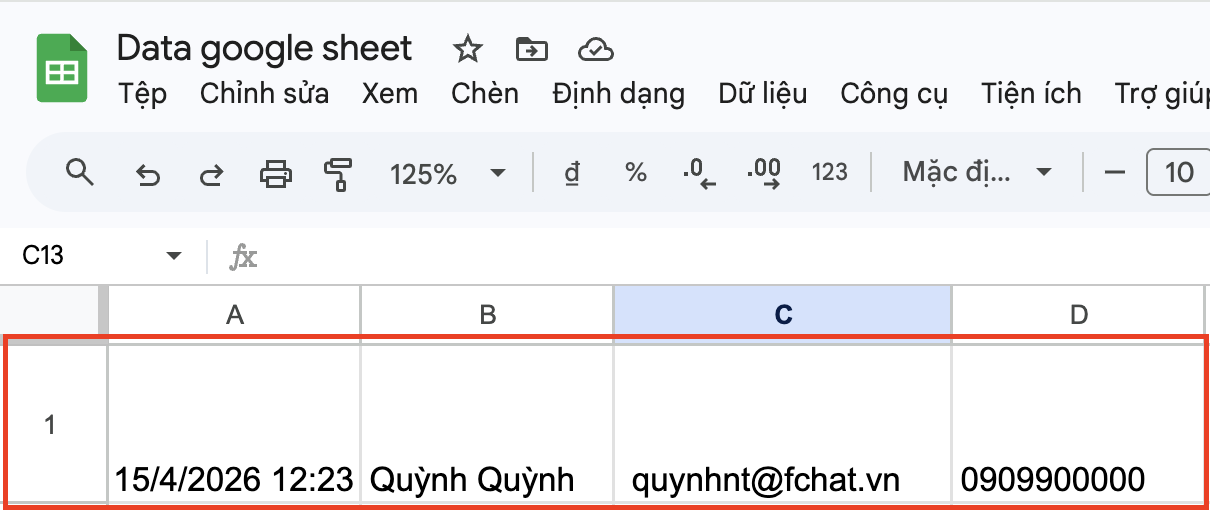
Task: Open the Mặc định font dropdown
Action: point(976,173)
